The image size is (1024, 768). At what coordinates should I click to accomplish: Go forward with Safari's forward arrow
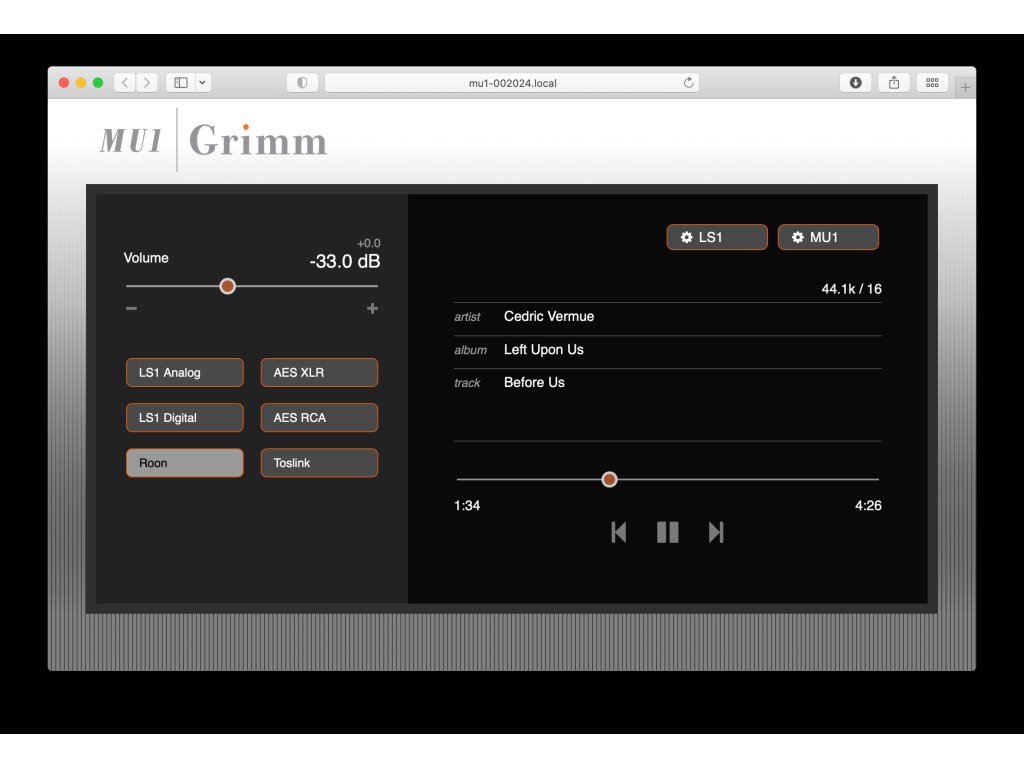click(x=147, y=82)
